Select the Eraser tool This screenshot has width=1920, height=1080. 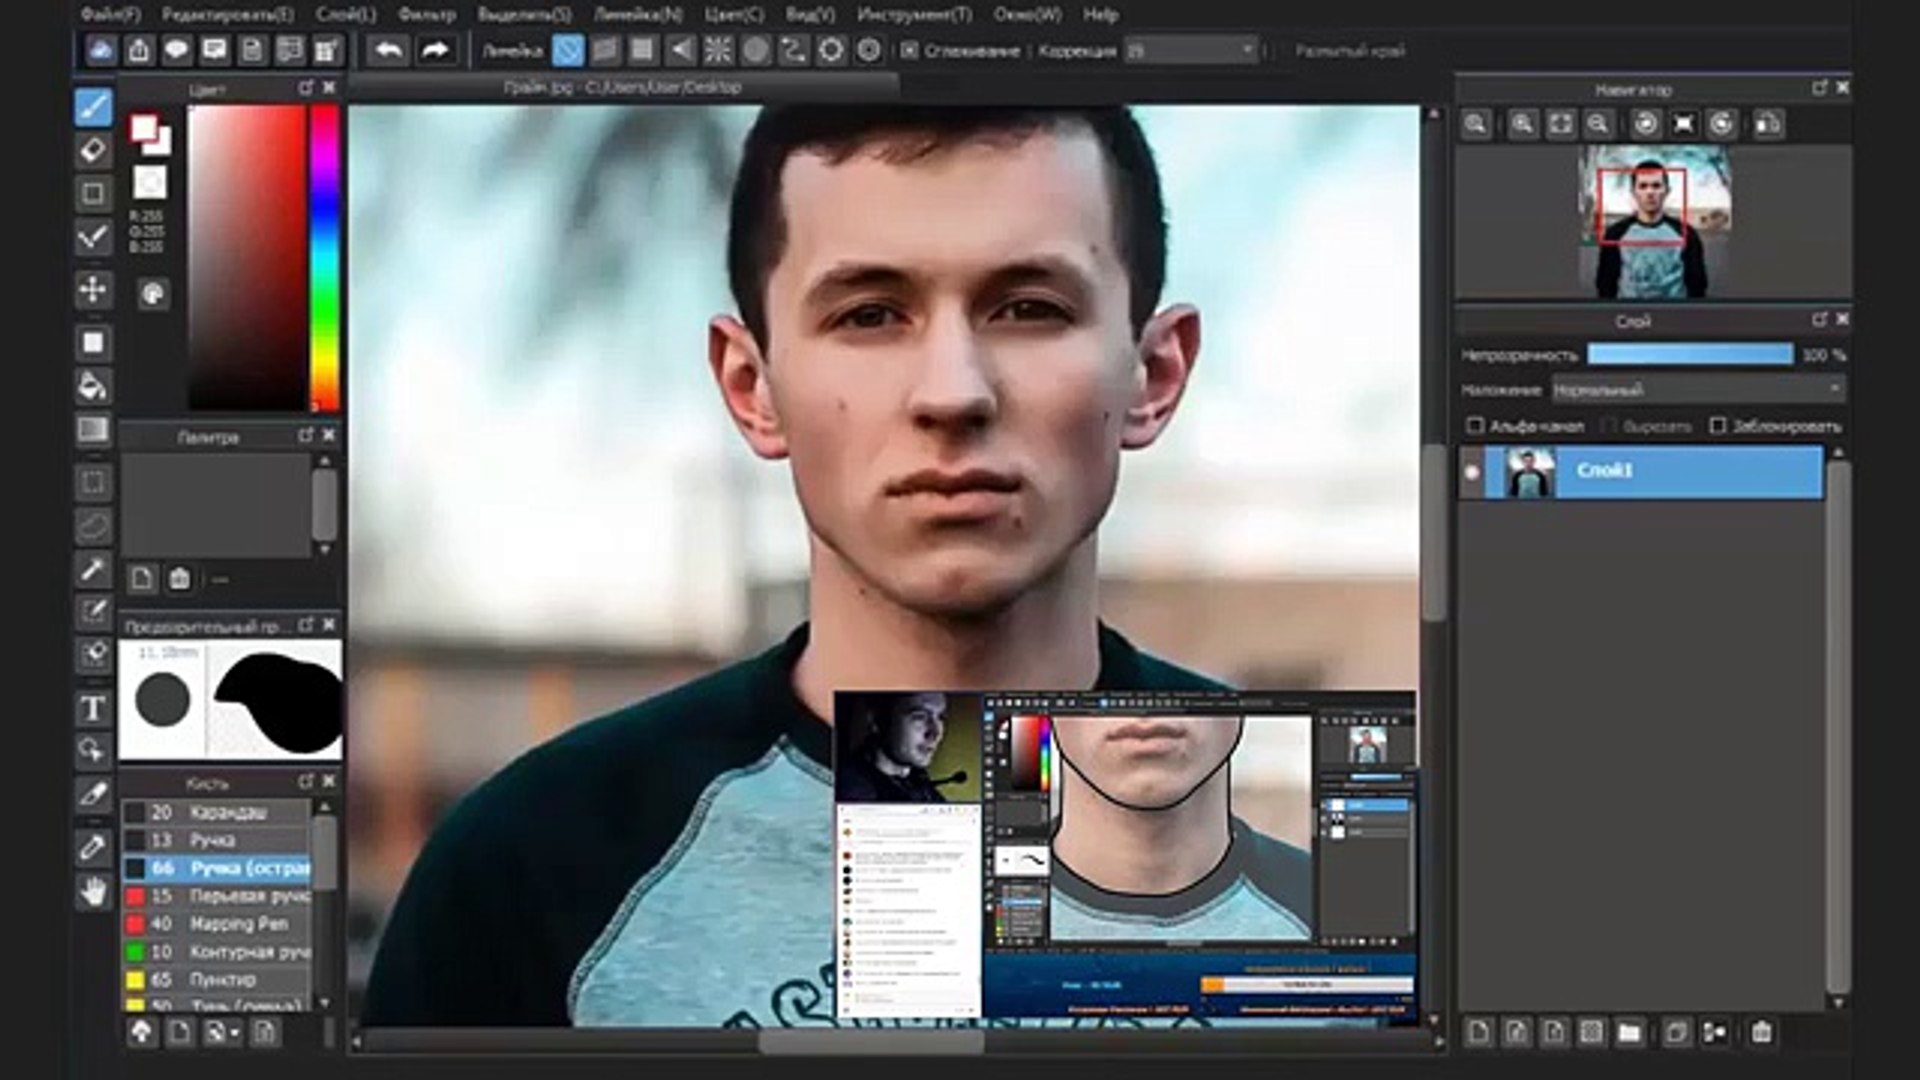click(93, 150)
